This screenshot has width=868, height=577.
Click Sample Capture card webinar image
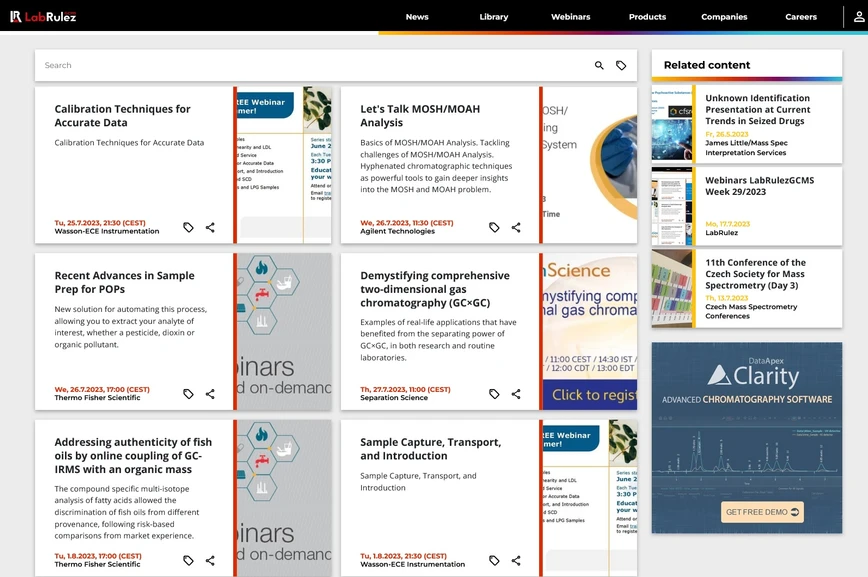tap(590, 498)
